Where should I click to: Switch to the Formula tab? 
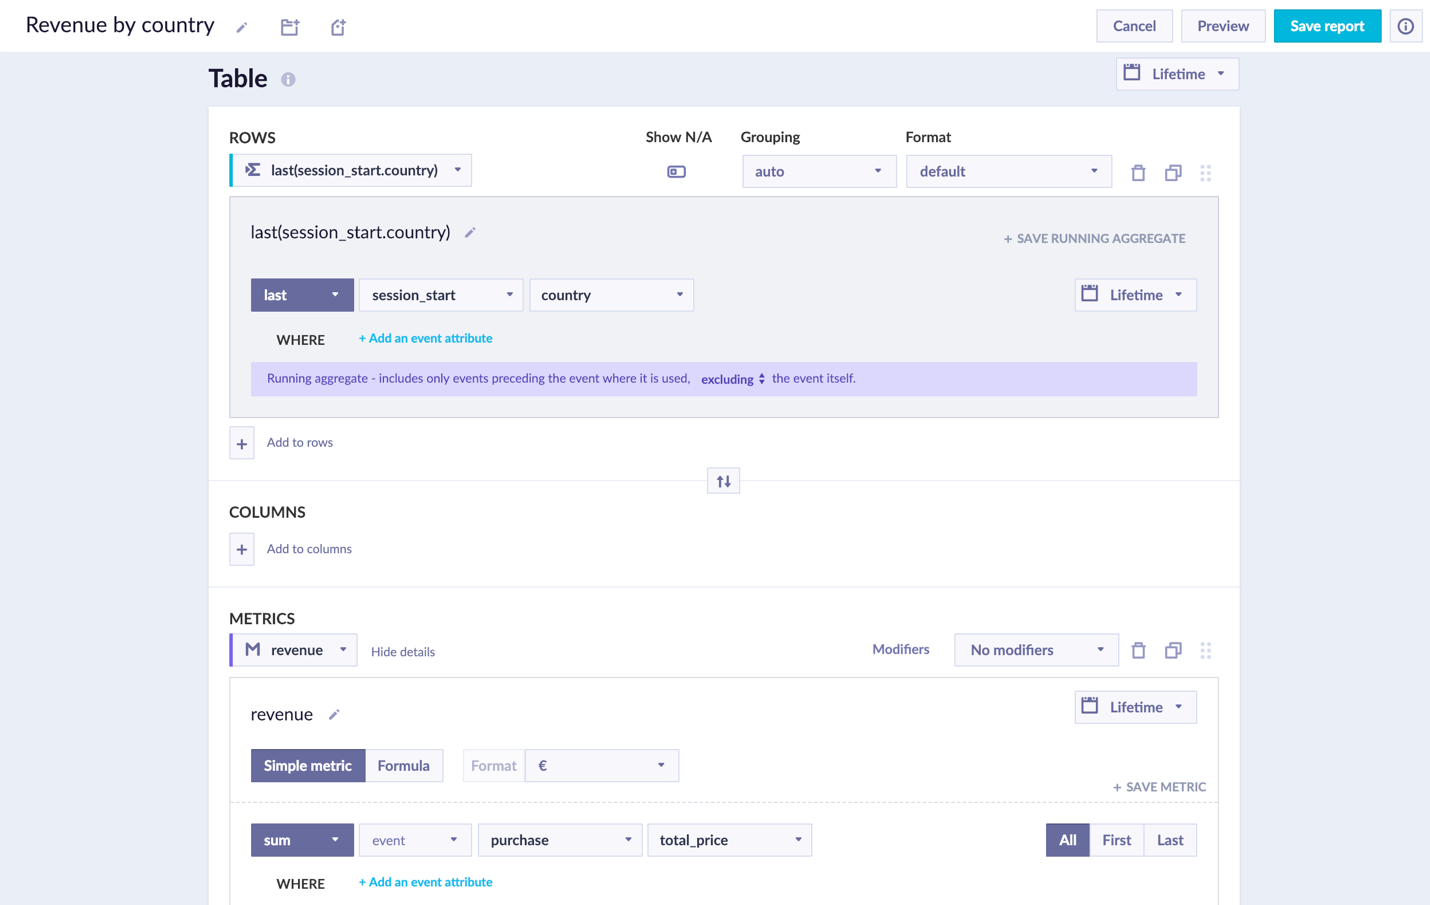point(404,766)
